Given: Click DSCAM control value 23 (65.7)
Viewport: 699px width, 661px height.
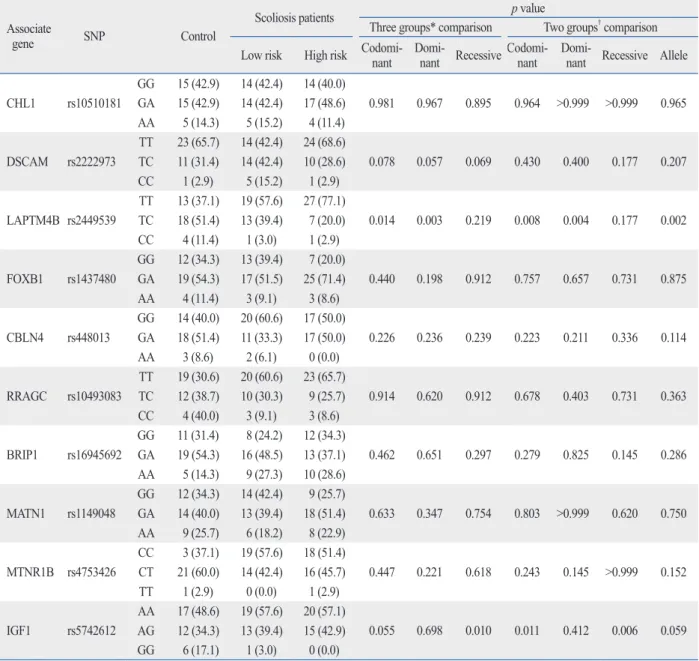Looking at the screenshot, I should click(198, 142).
